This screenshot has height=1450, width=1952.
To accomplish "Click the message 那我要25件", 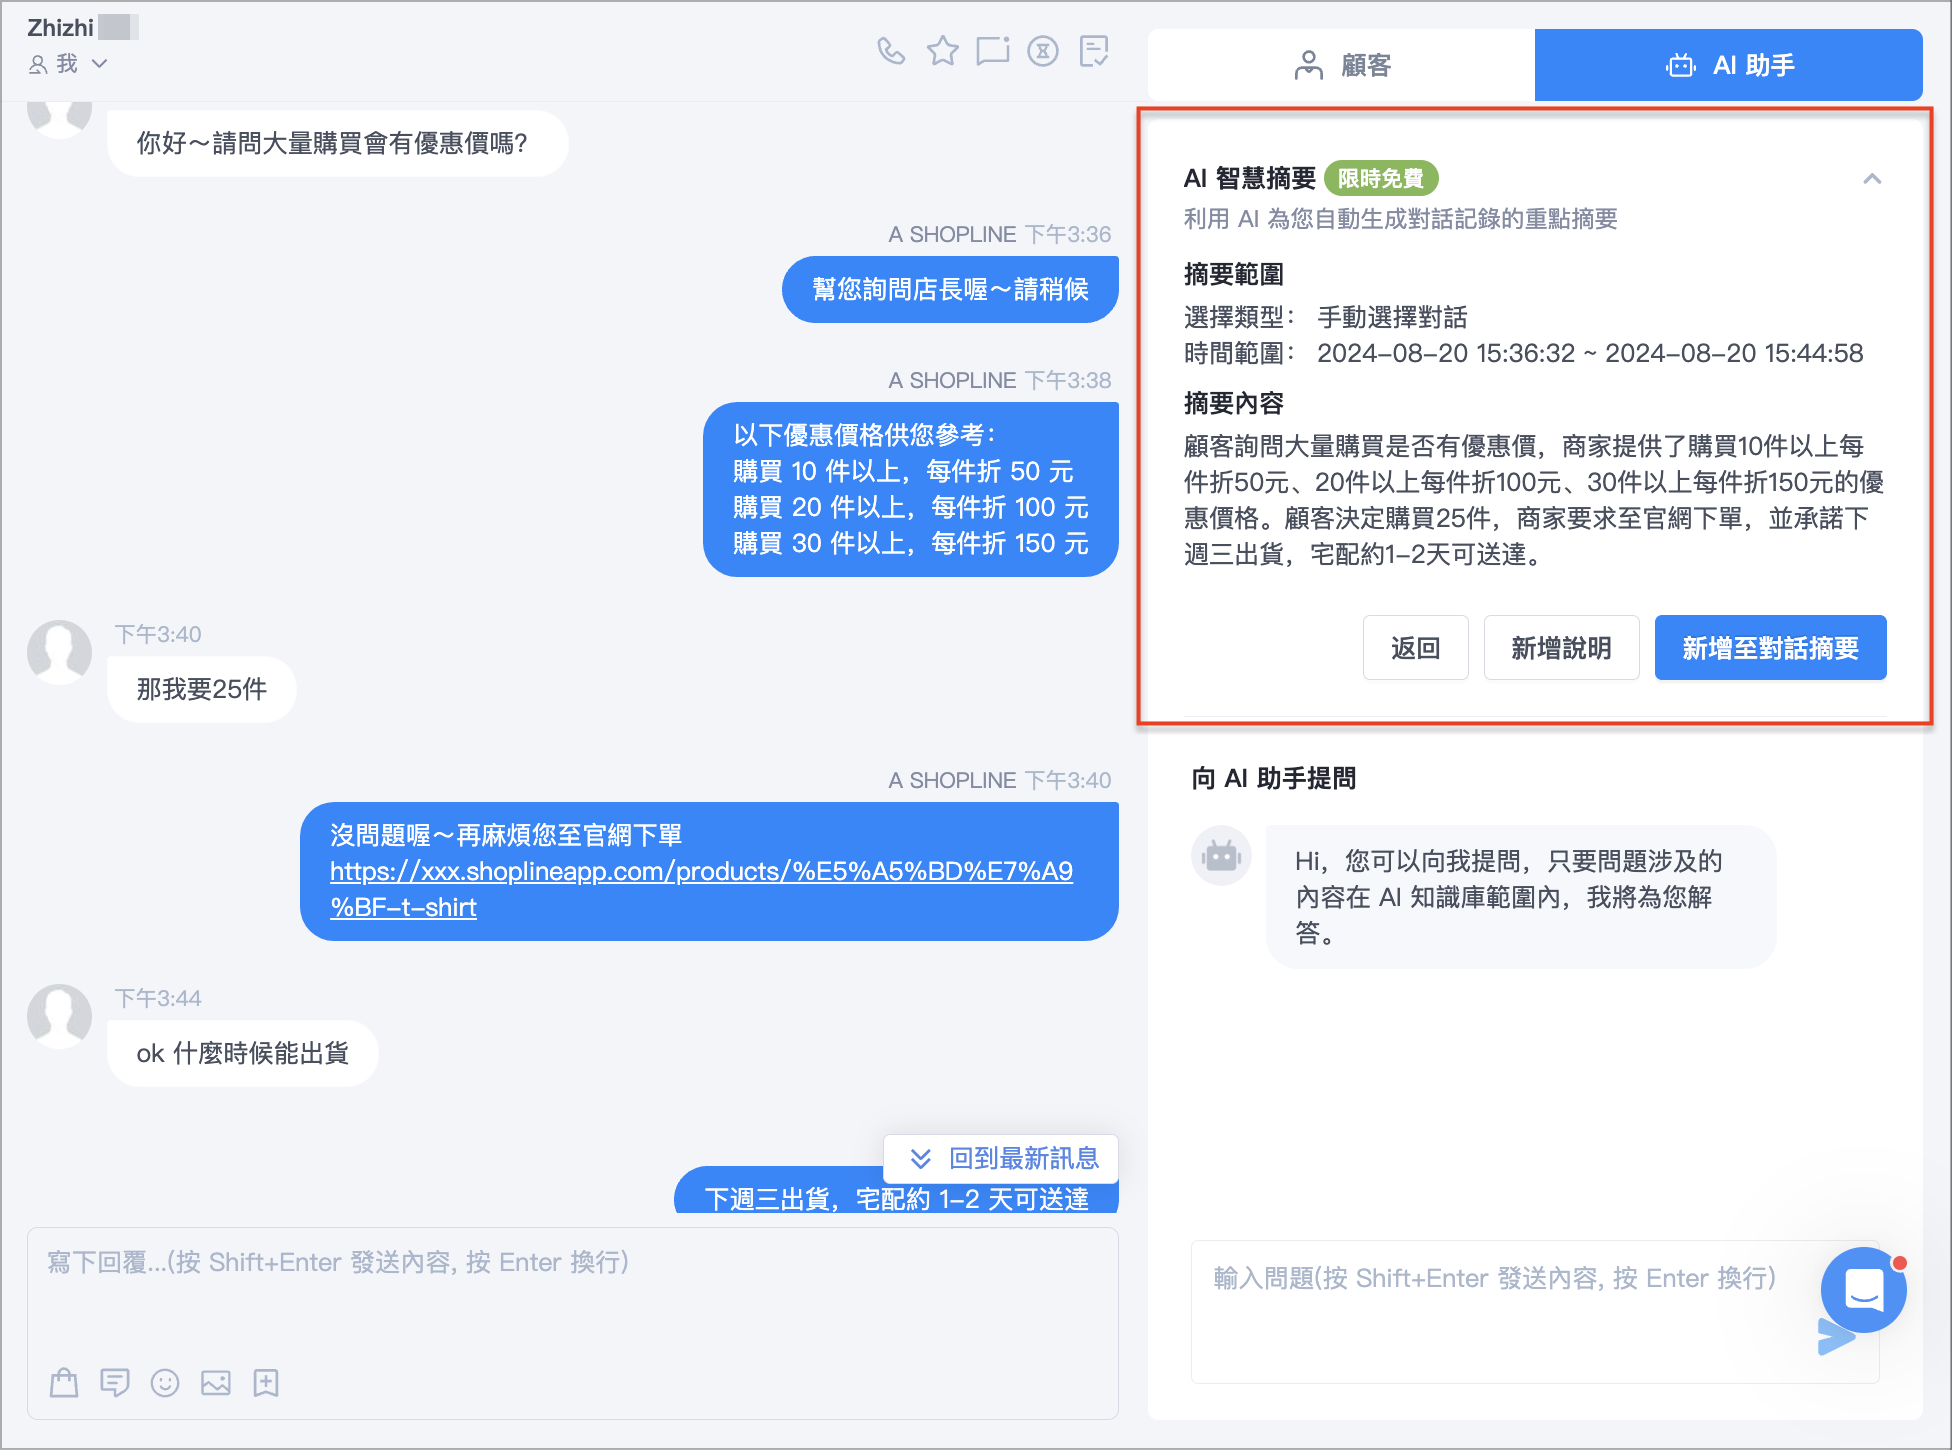I will pyautogui.click(x=202, y=689).
